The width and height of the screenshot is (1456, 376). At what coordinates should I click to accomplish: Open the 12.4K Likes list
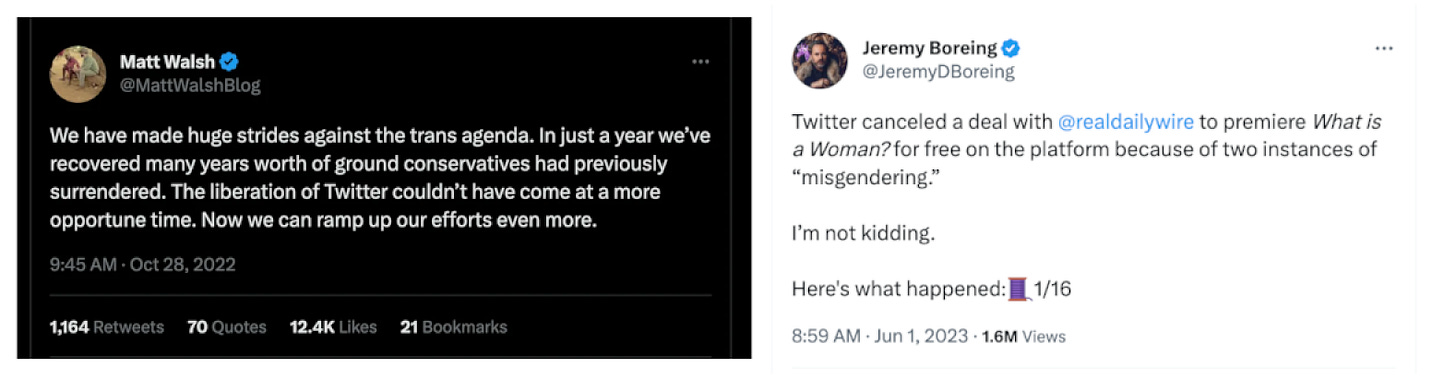pyautogui.click(x=333, y=327)
